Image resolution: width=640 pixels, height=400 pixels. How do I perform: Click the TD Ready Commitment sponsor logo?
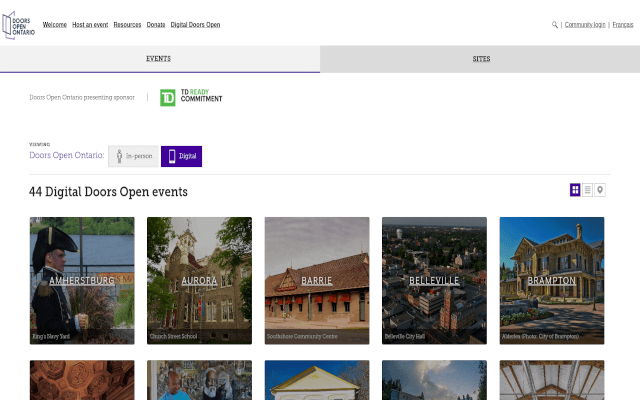click(x=191, y=97)
